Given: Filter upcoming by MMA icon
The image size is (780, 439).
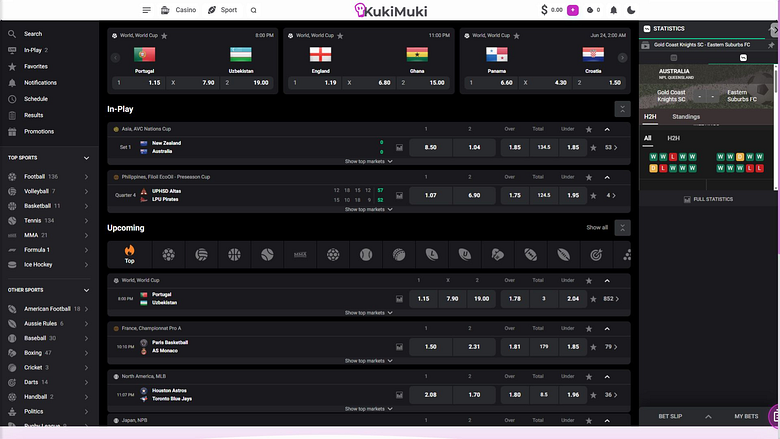Looking at the screenshot, I should 300,255.
